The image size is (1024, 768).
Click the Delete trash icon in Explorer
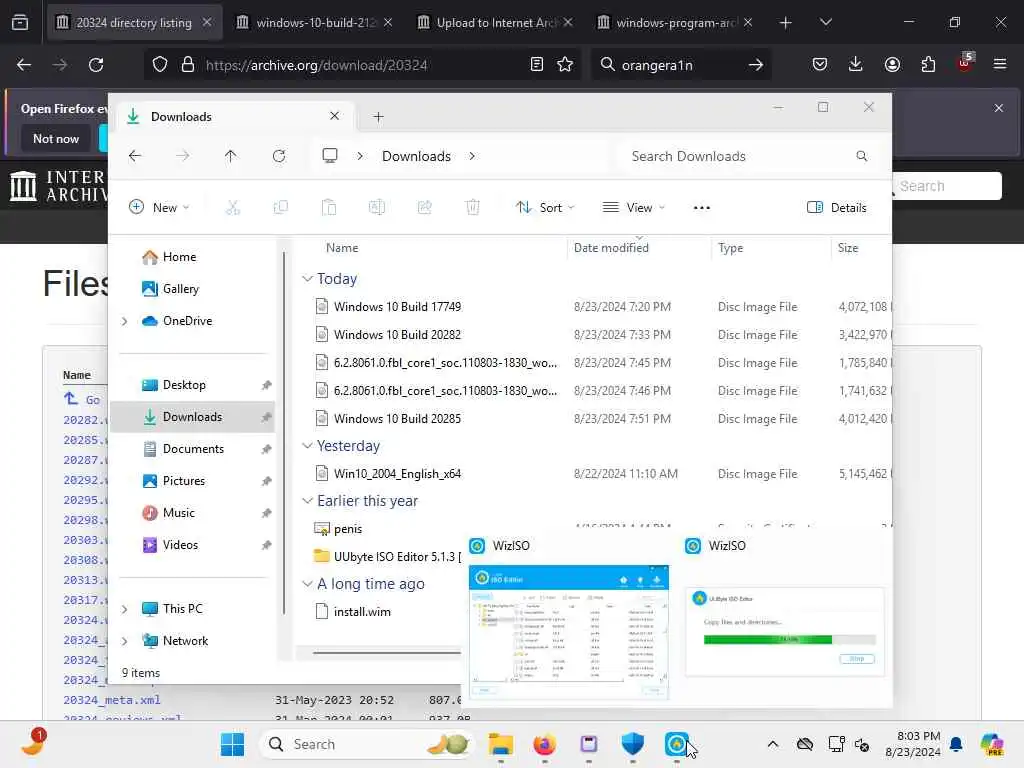[x=473, y=208]
